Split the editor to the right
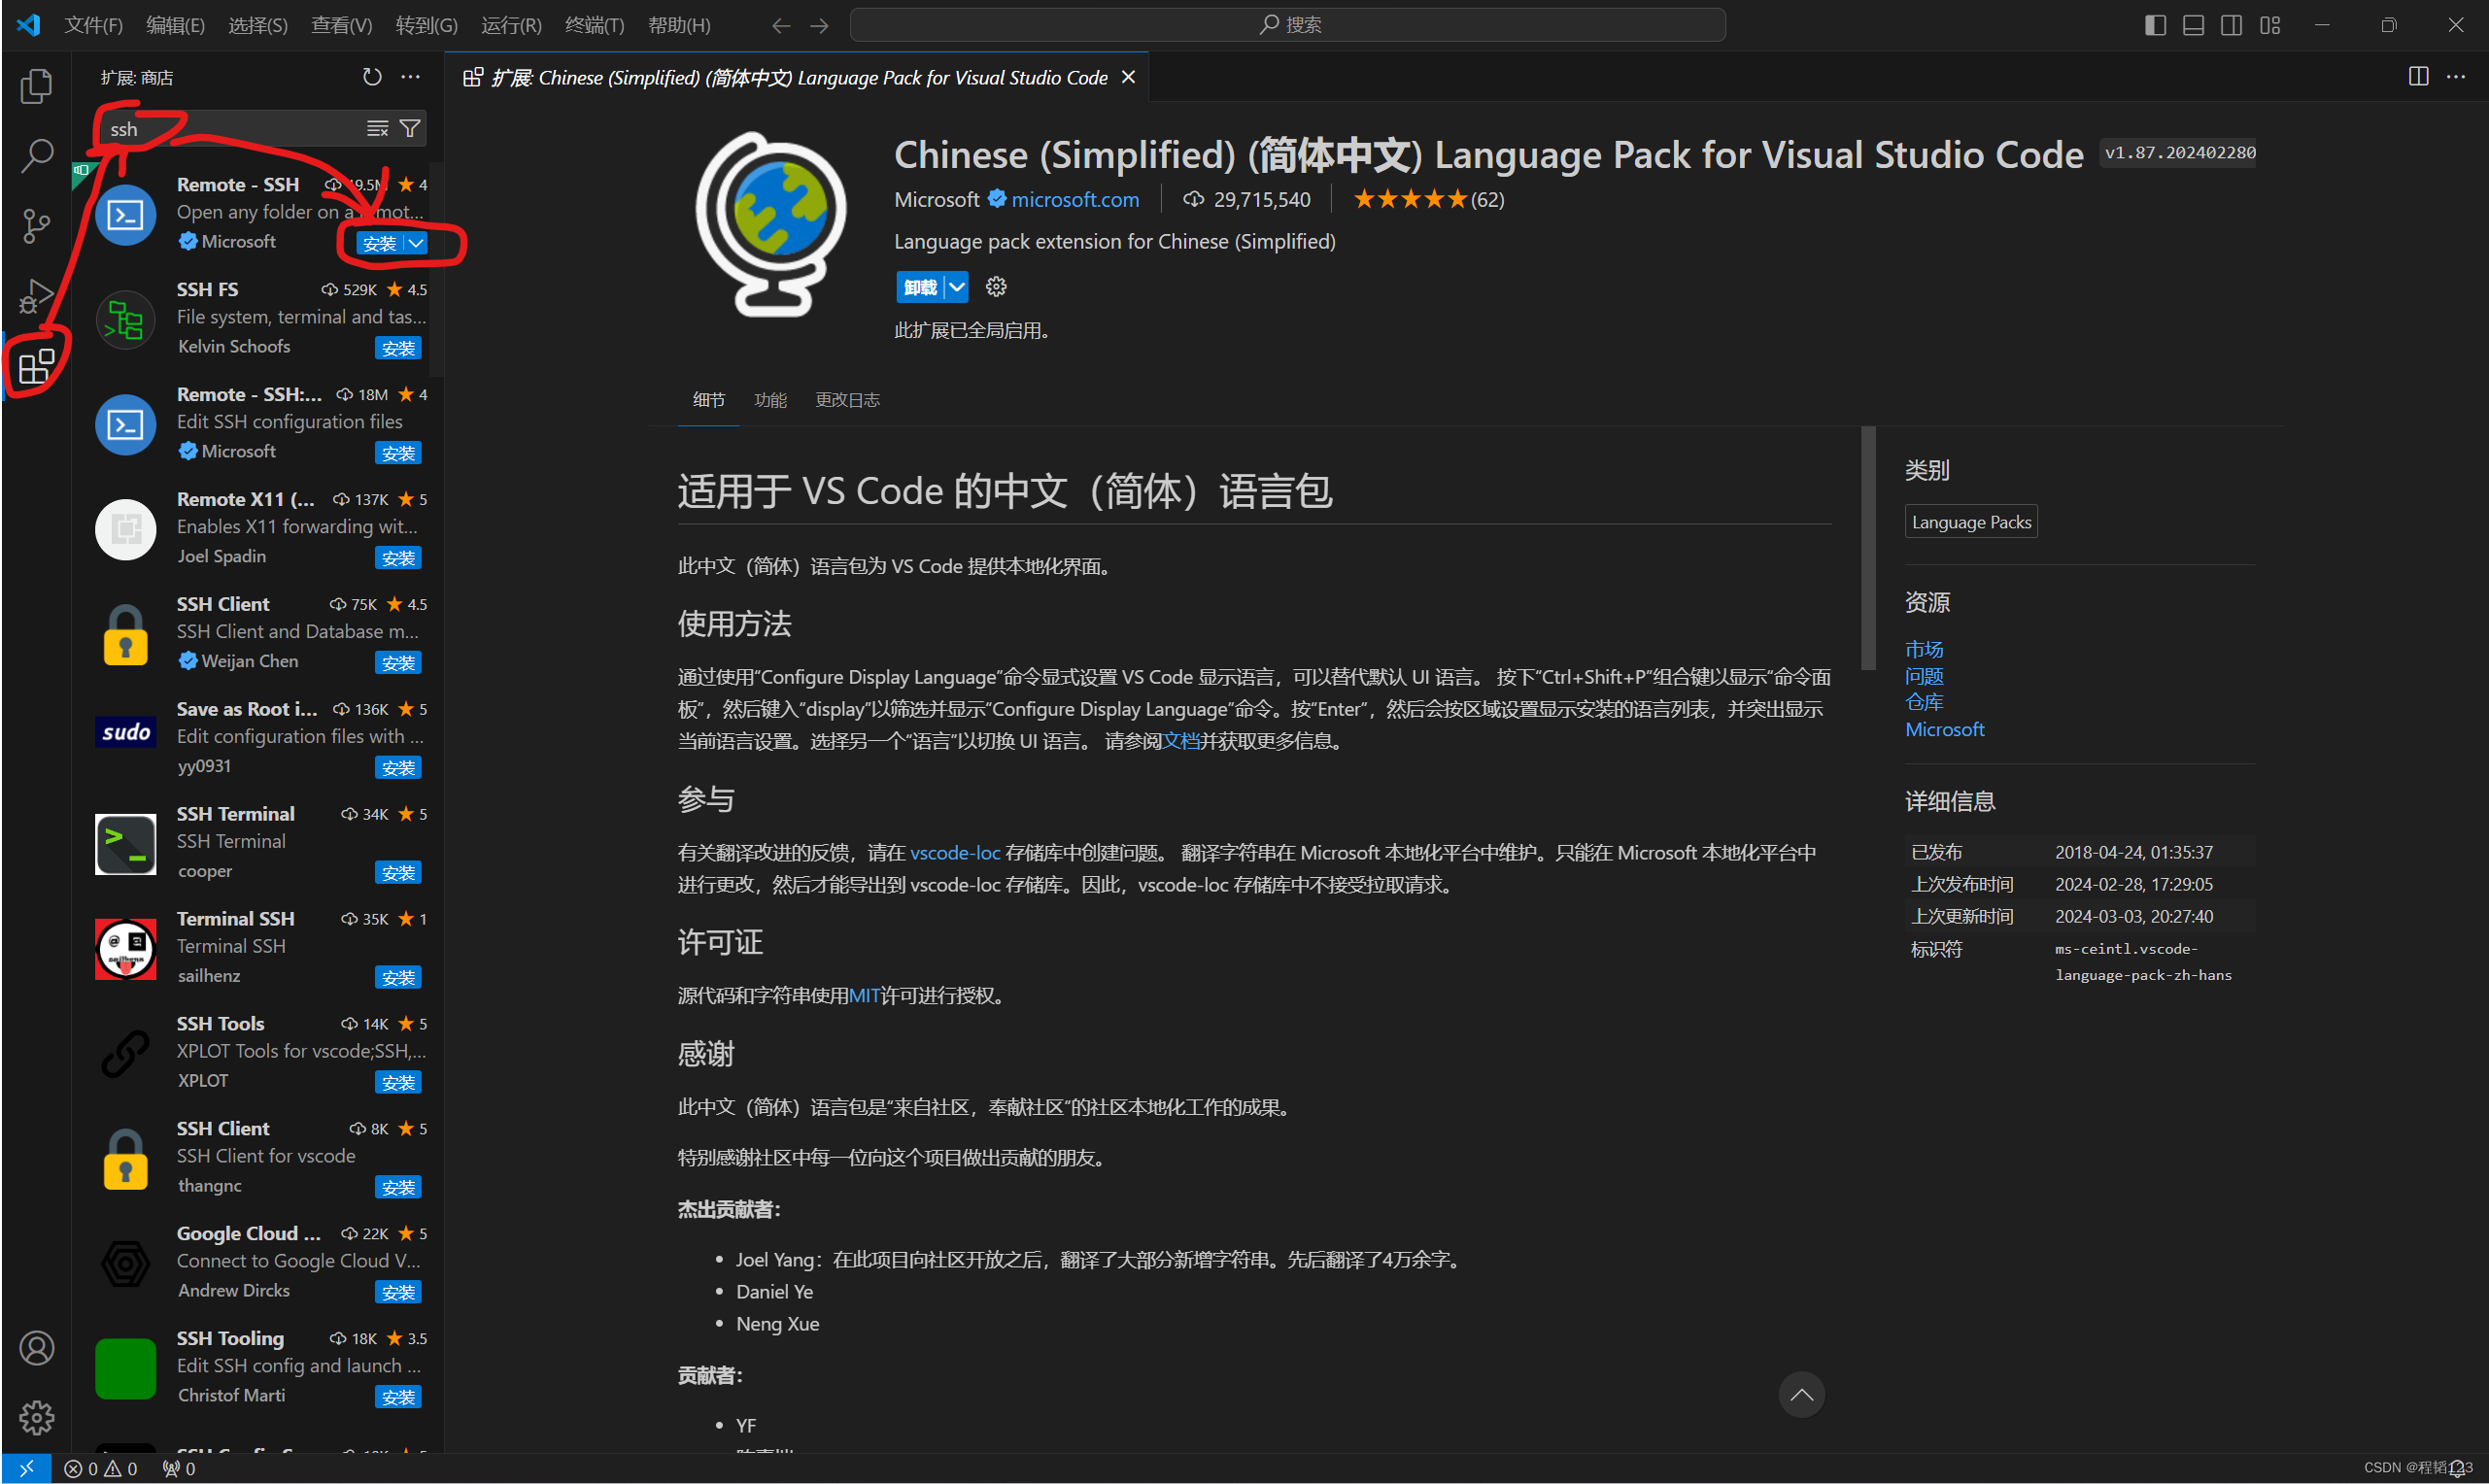This screenshot has width=2489, height=1484. [x=2418, y=77]
